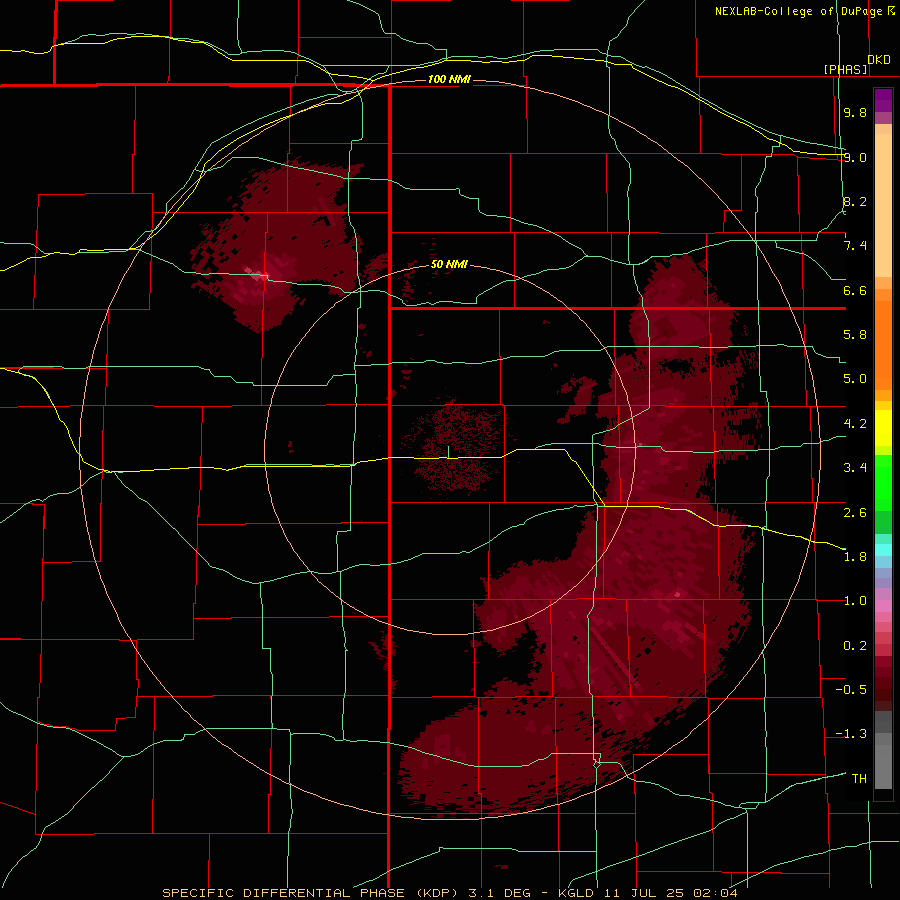
Task: Click the 5.0 scale value
Action: click(x=855, y=379)
